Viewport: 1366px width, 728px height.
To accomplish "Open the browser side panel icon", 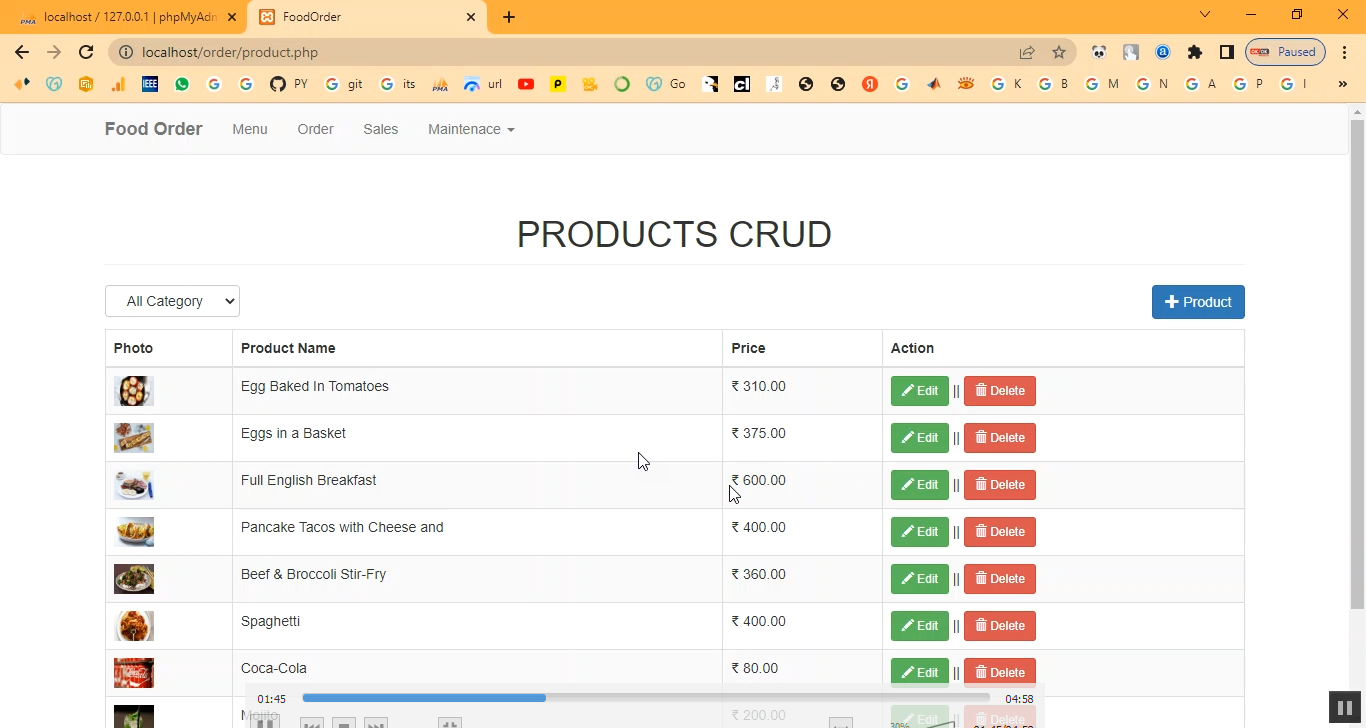I will [x=1226, y=52].
